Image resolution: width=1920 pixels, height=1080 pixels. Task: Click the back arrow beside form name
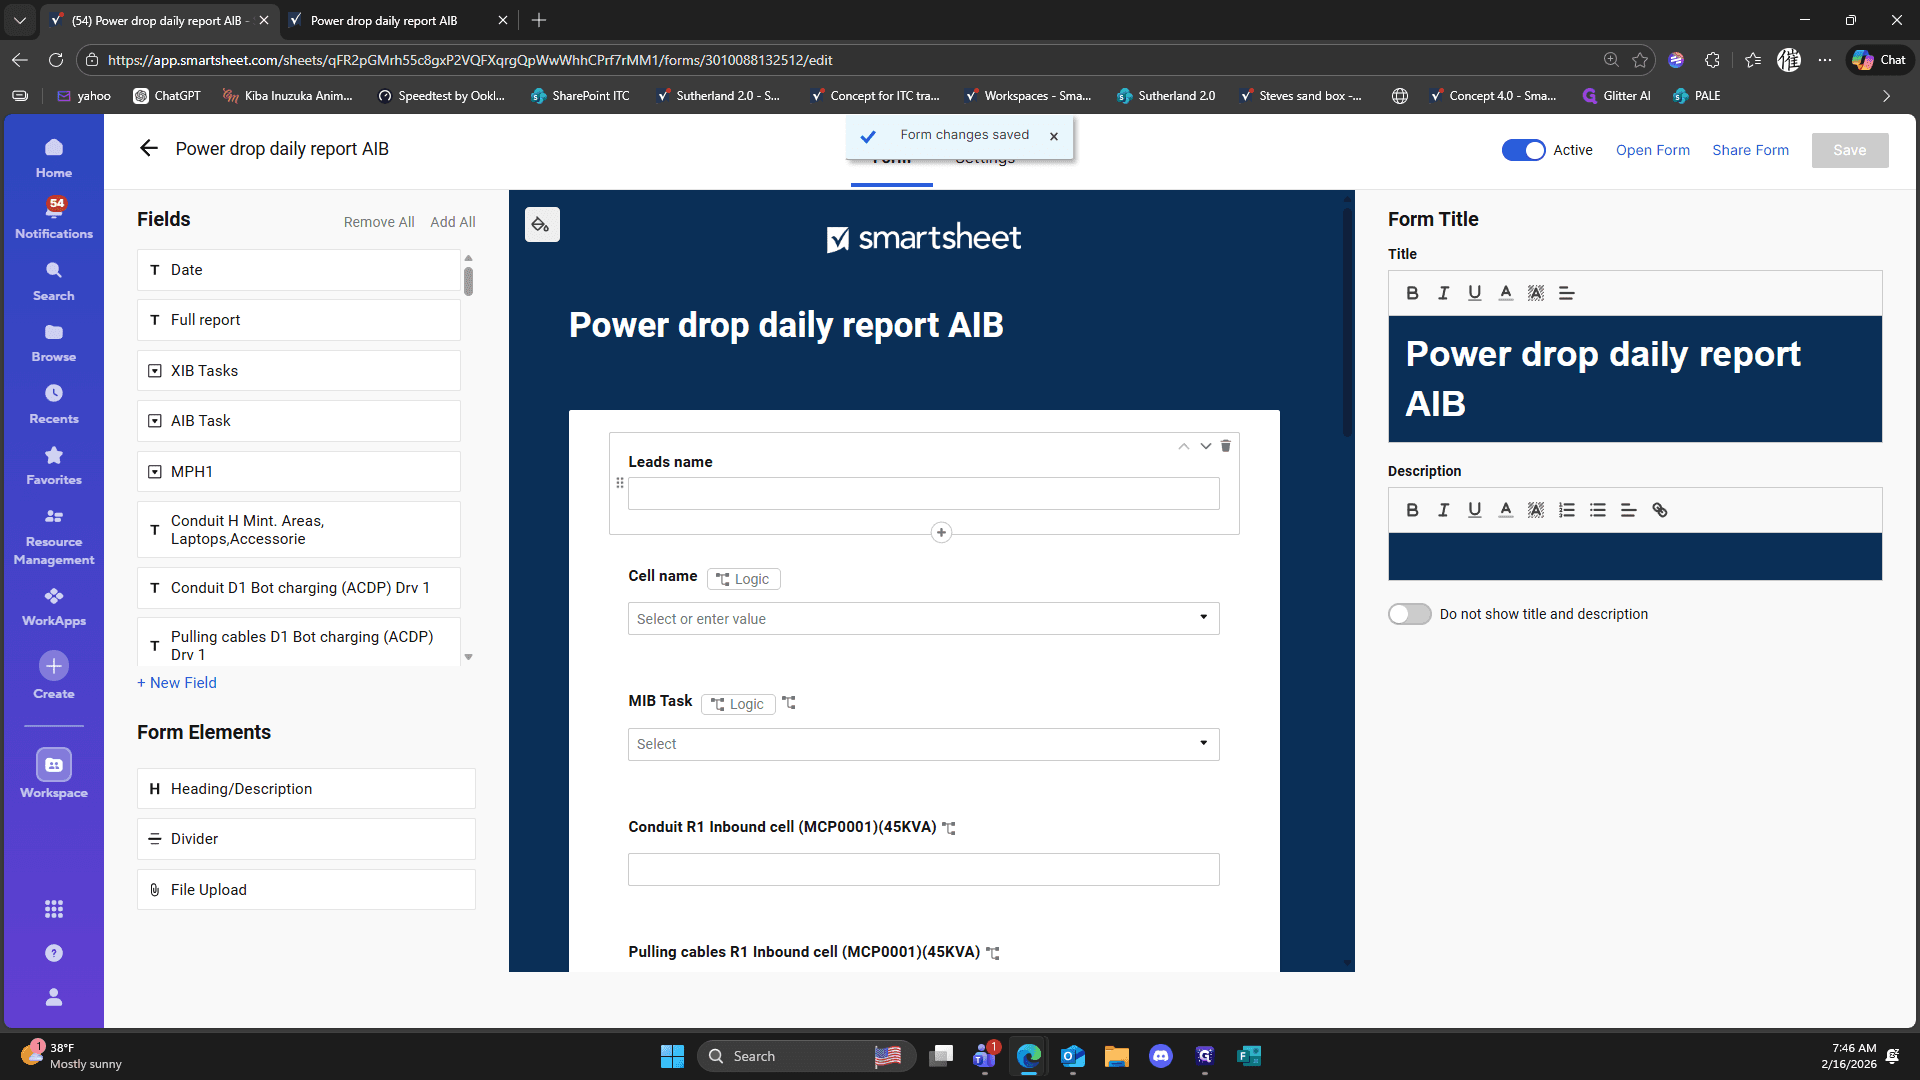point(149,149)
